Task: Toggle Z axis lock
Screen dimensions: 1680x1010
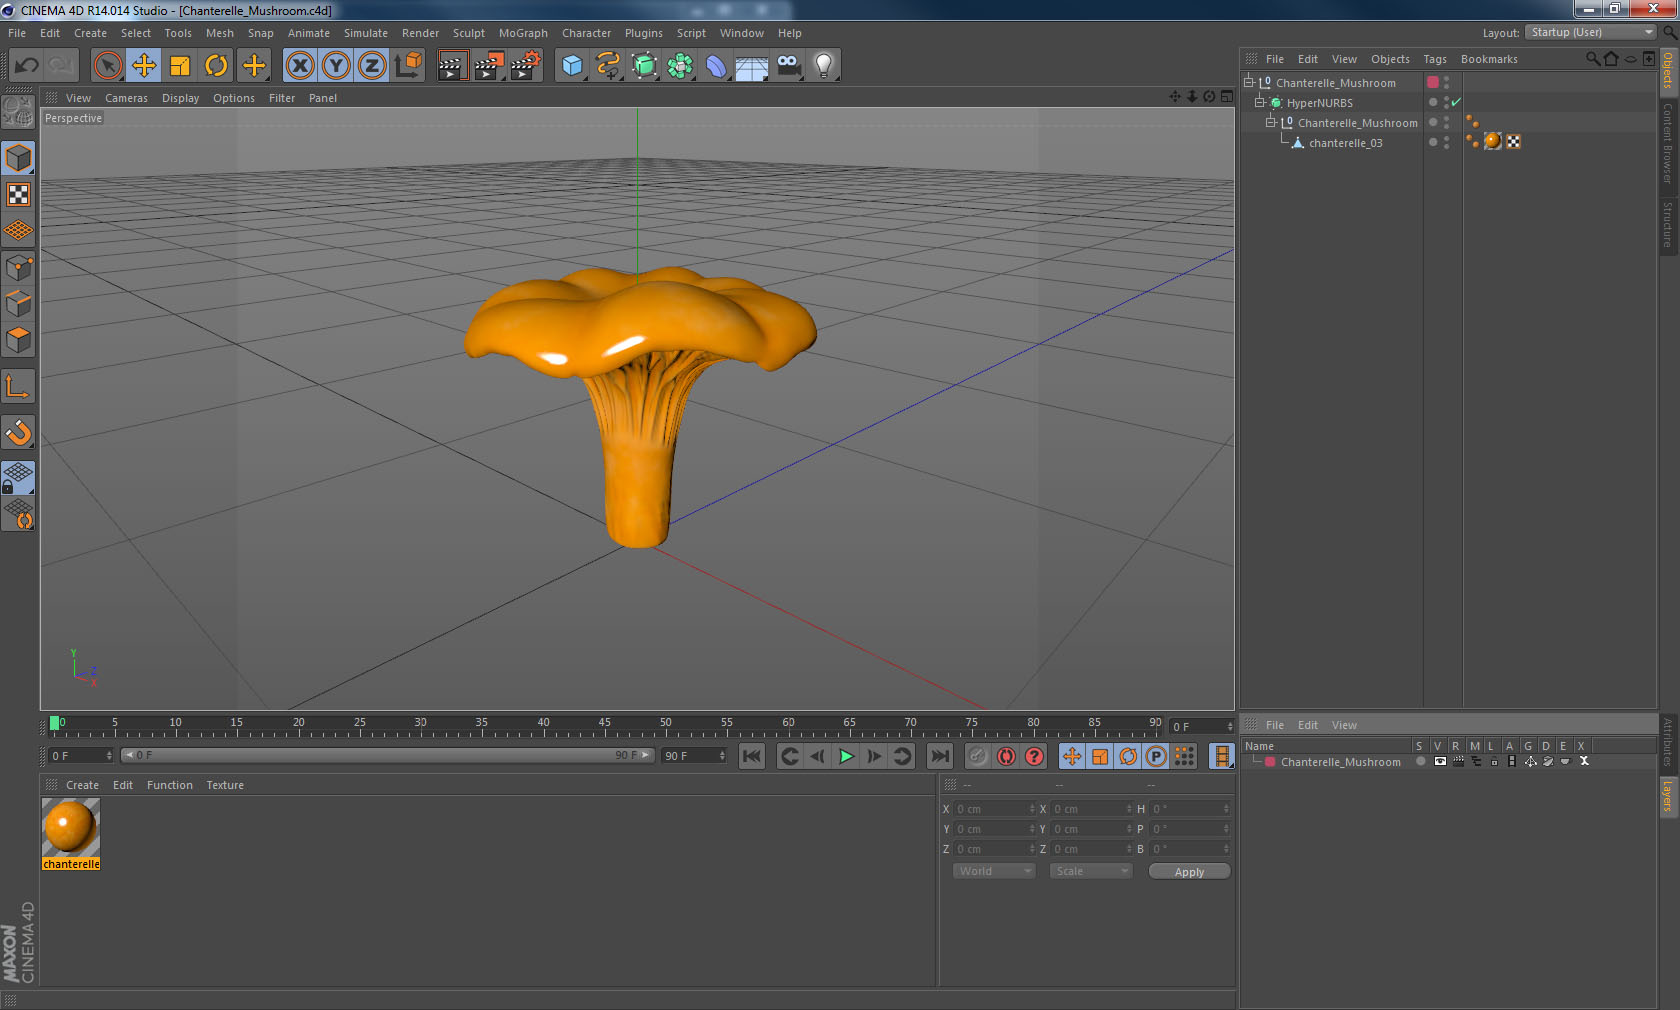Action: click(x=372, y=66)
